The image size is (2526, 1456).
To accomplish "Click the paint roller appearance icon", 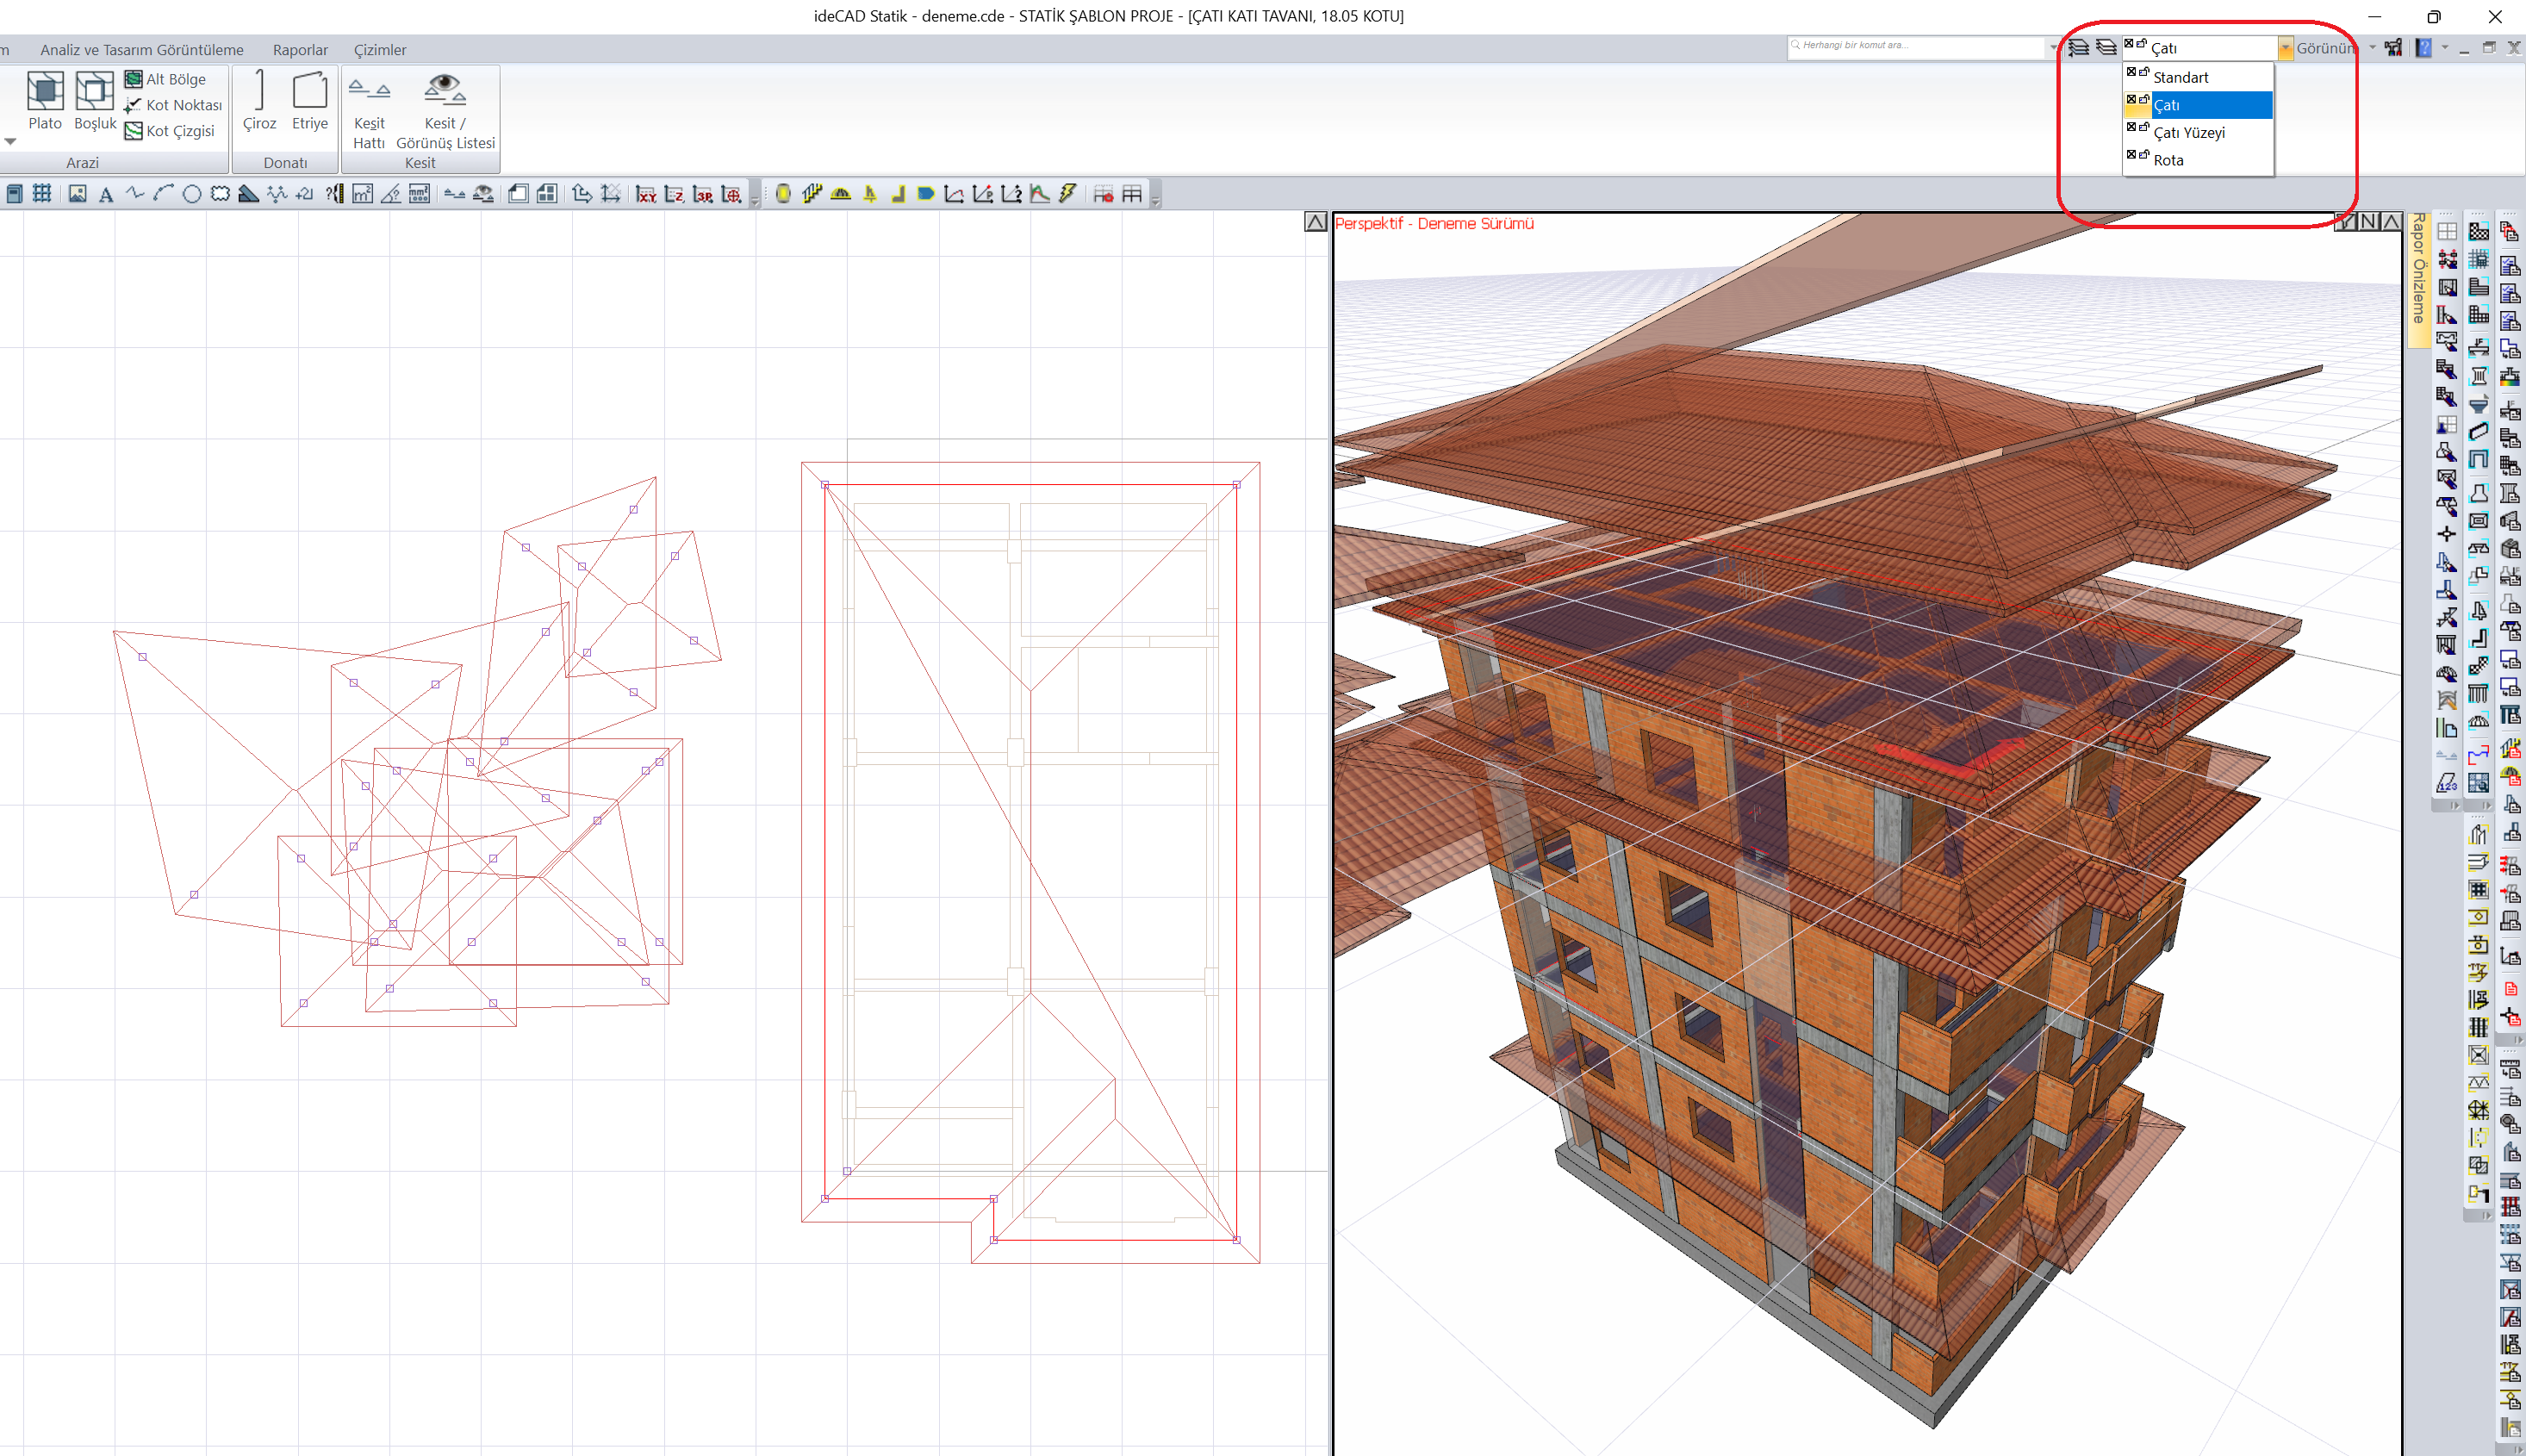I will pos(2393,48).
